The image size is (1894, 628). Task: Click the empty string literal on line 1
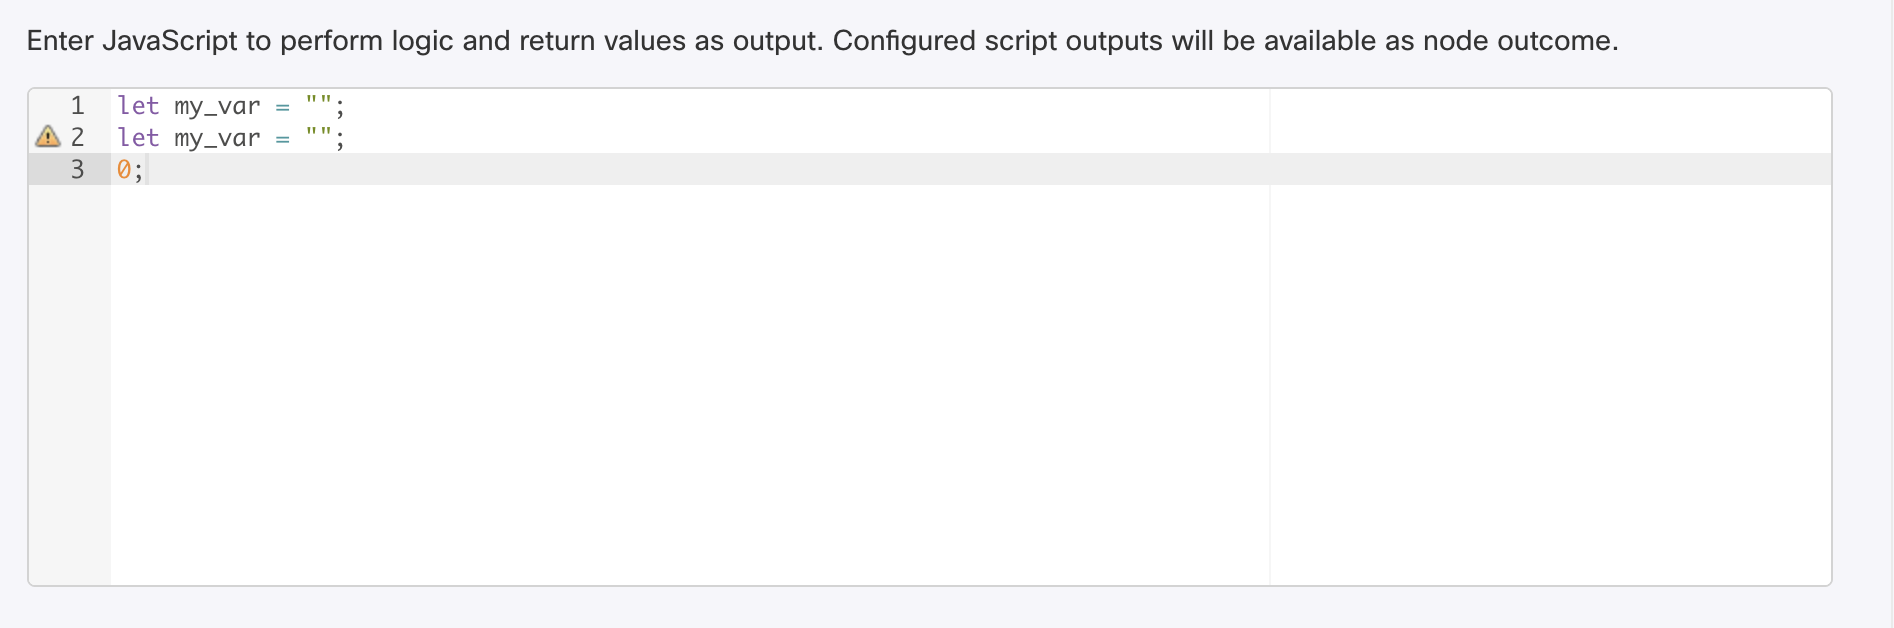[319, 104]
